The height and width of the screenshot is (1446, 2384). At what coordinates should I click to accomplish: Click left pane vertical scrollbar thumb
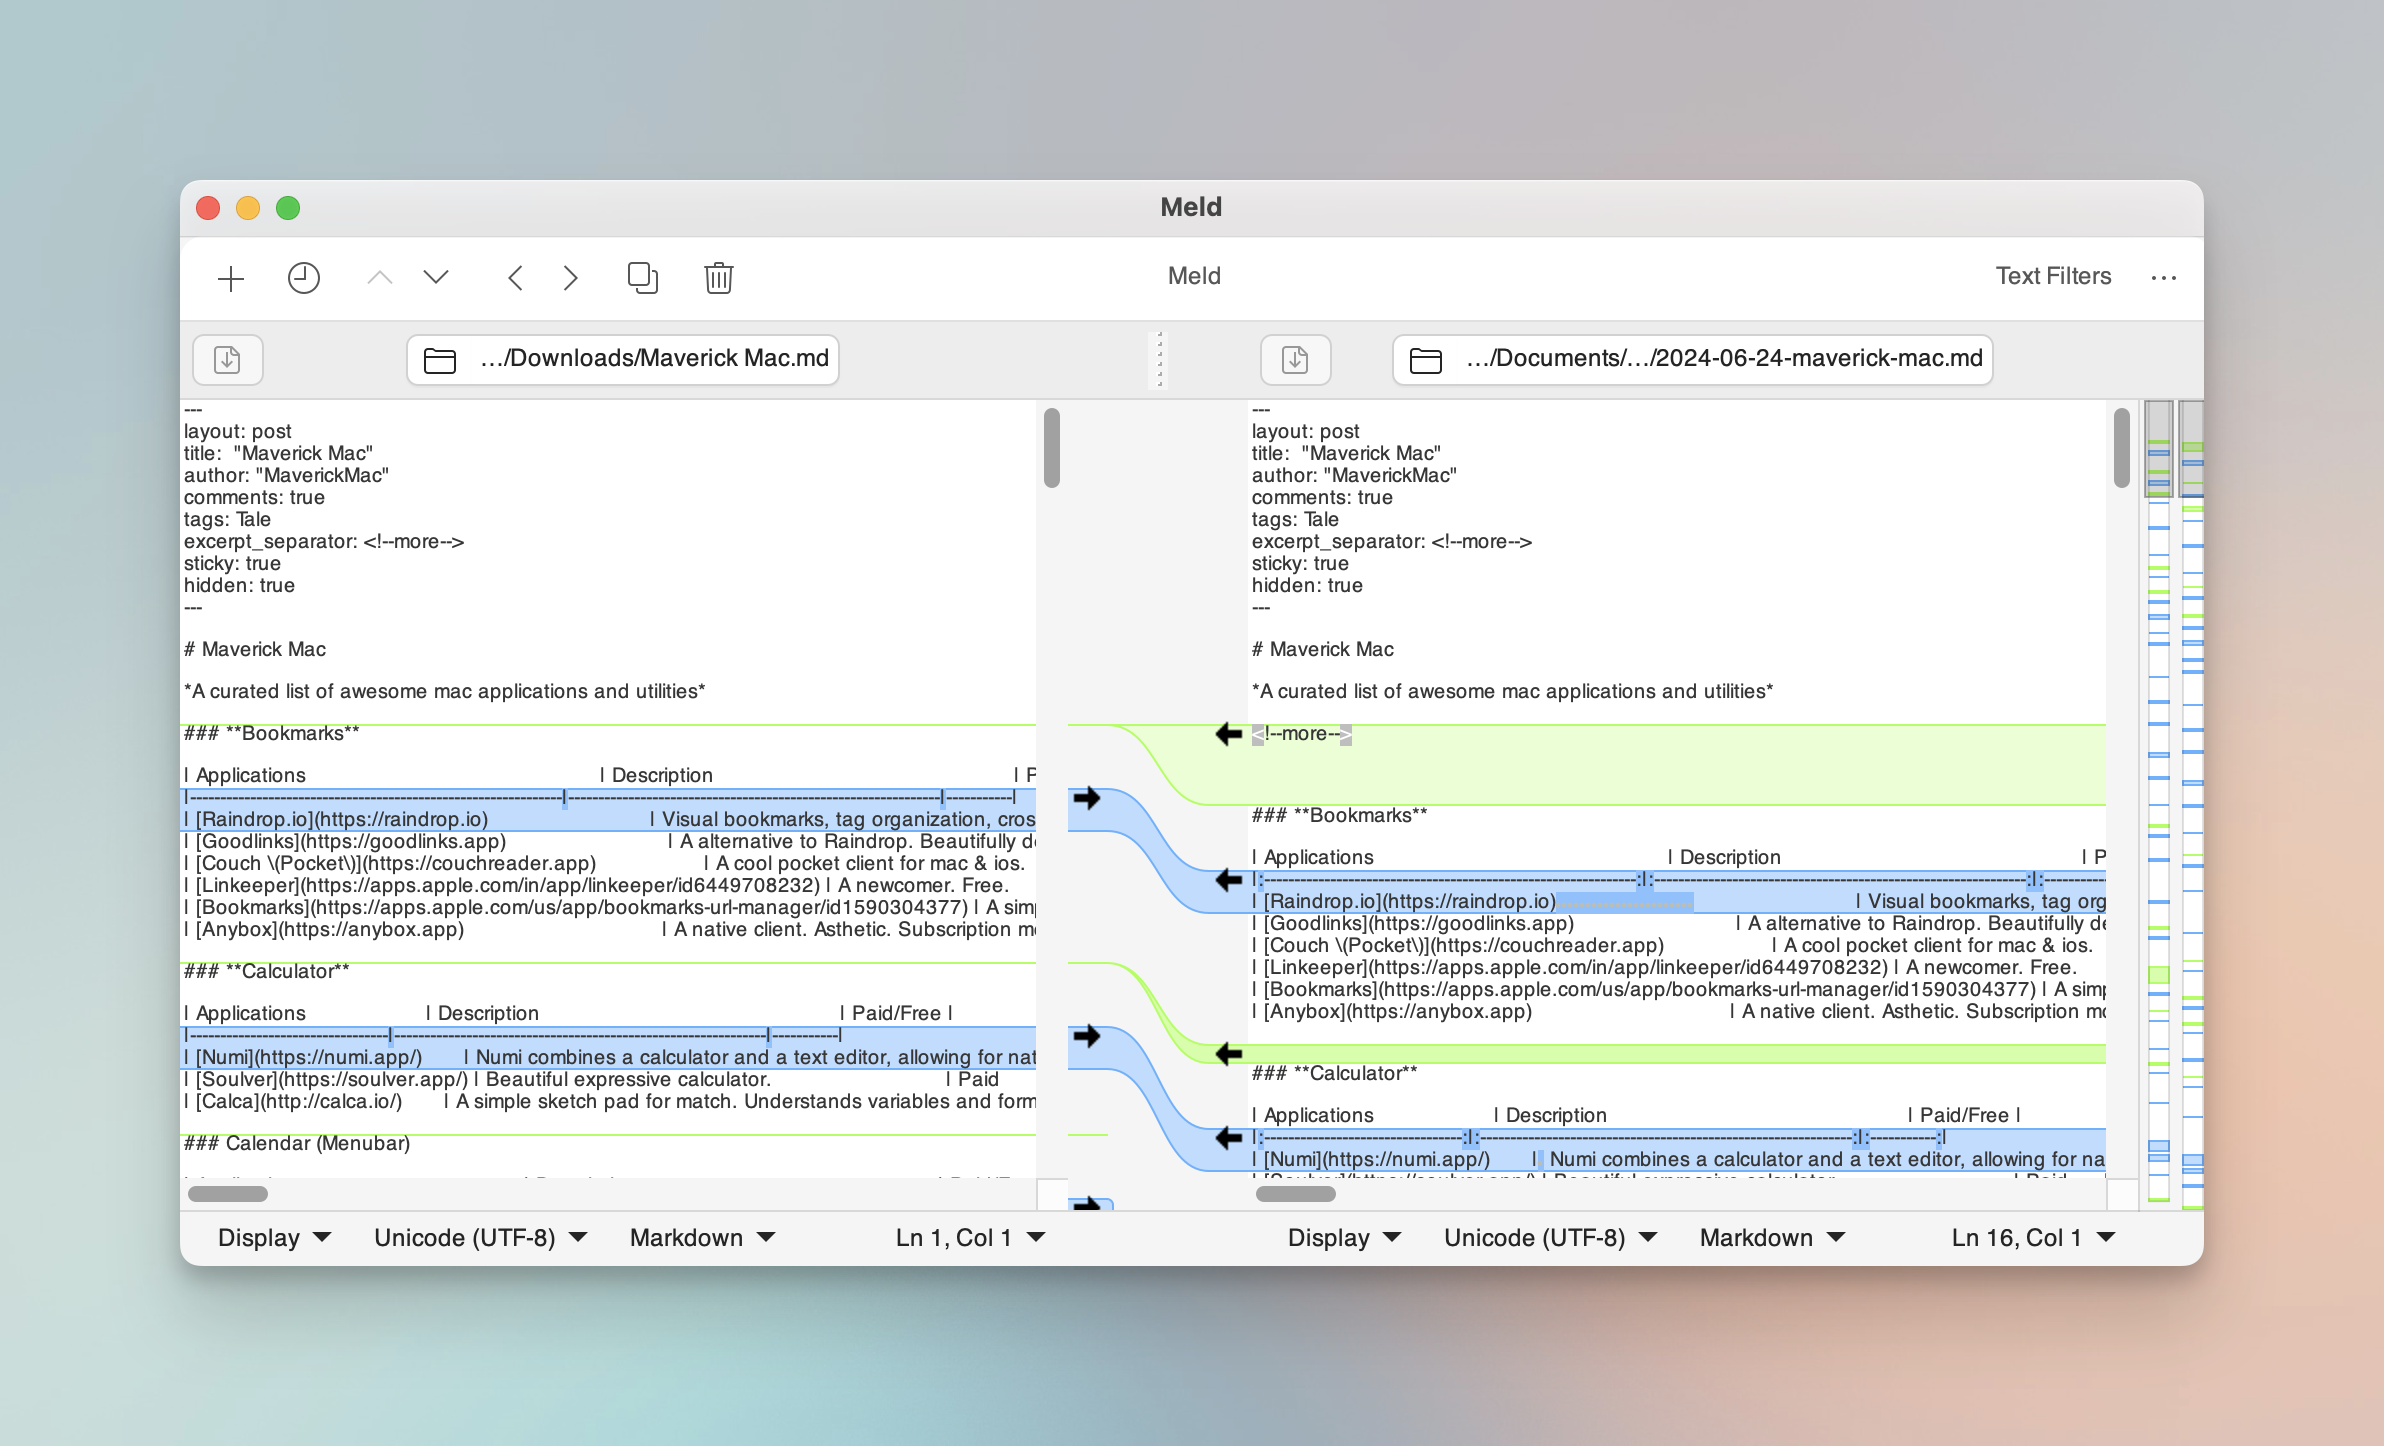[x=1051, y=448]
